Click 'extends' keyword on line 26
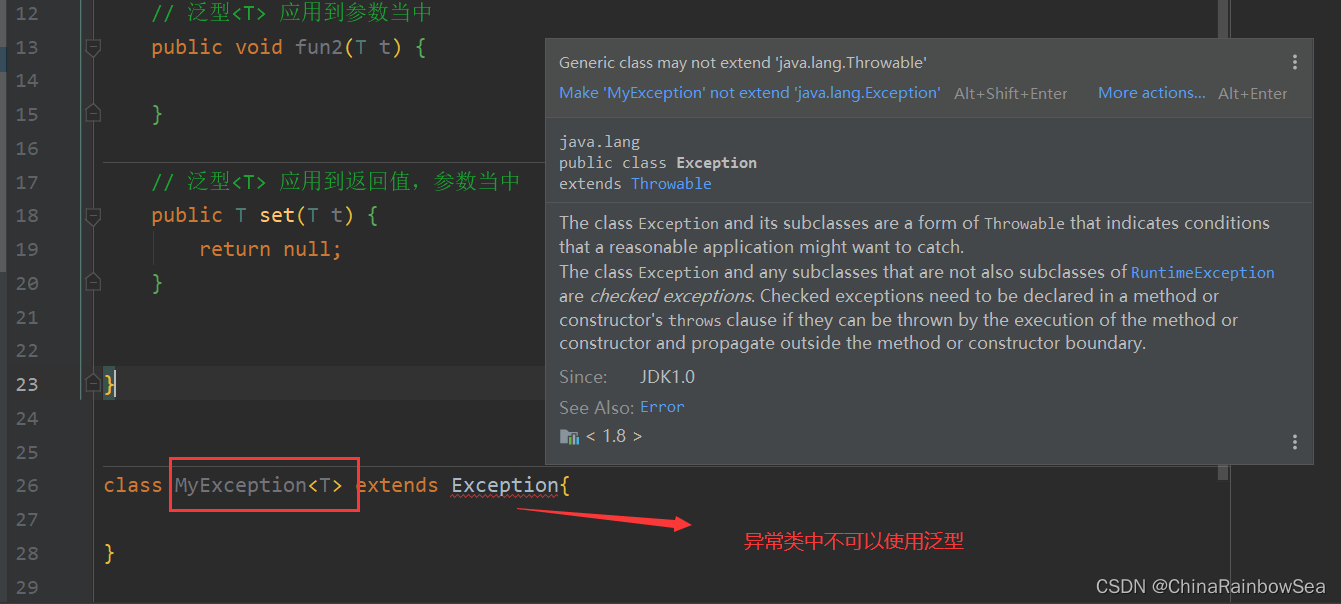The height and width of the screenshot is (604, 1341). 397,485
